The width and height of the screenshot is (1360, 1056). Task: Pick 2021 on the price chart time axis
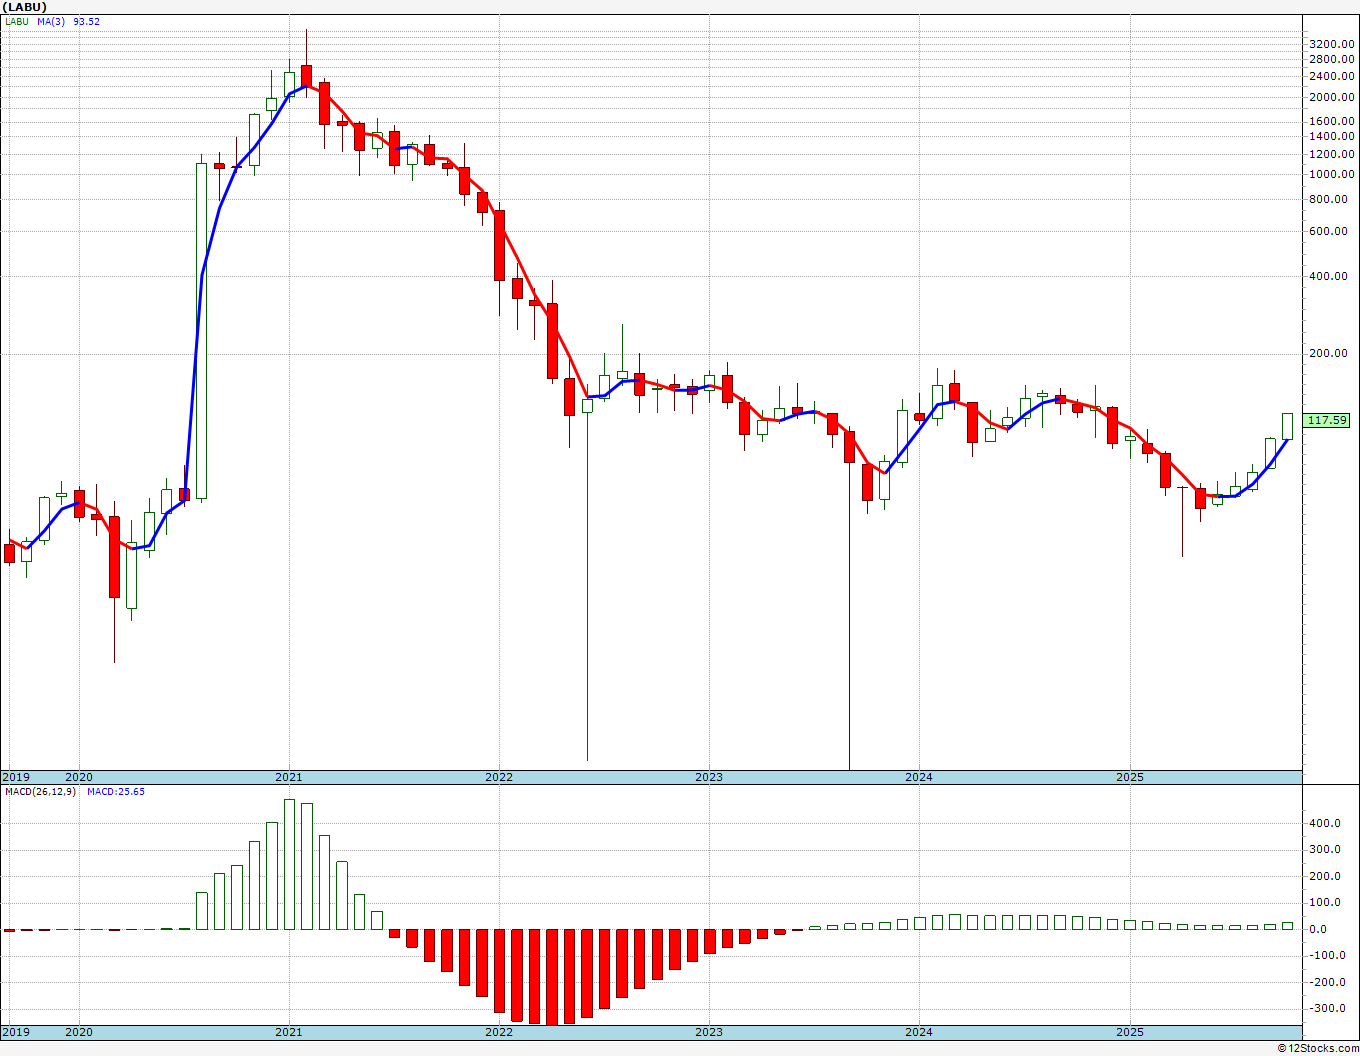pos(288,777)
